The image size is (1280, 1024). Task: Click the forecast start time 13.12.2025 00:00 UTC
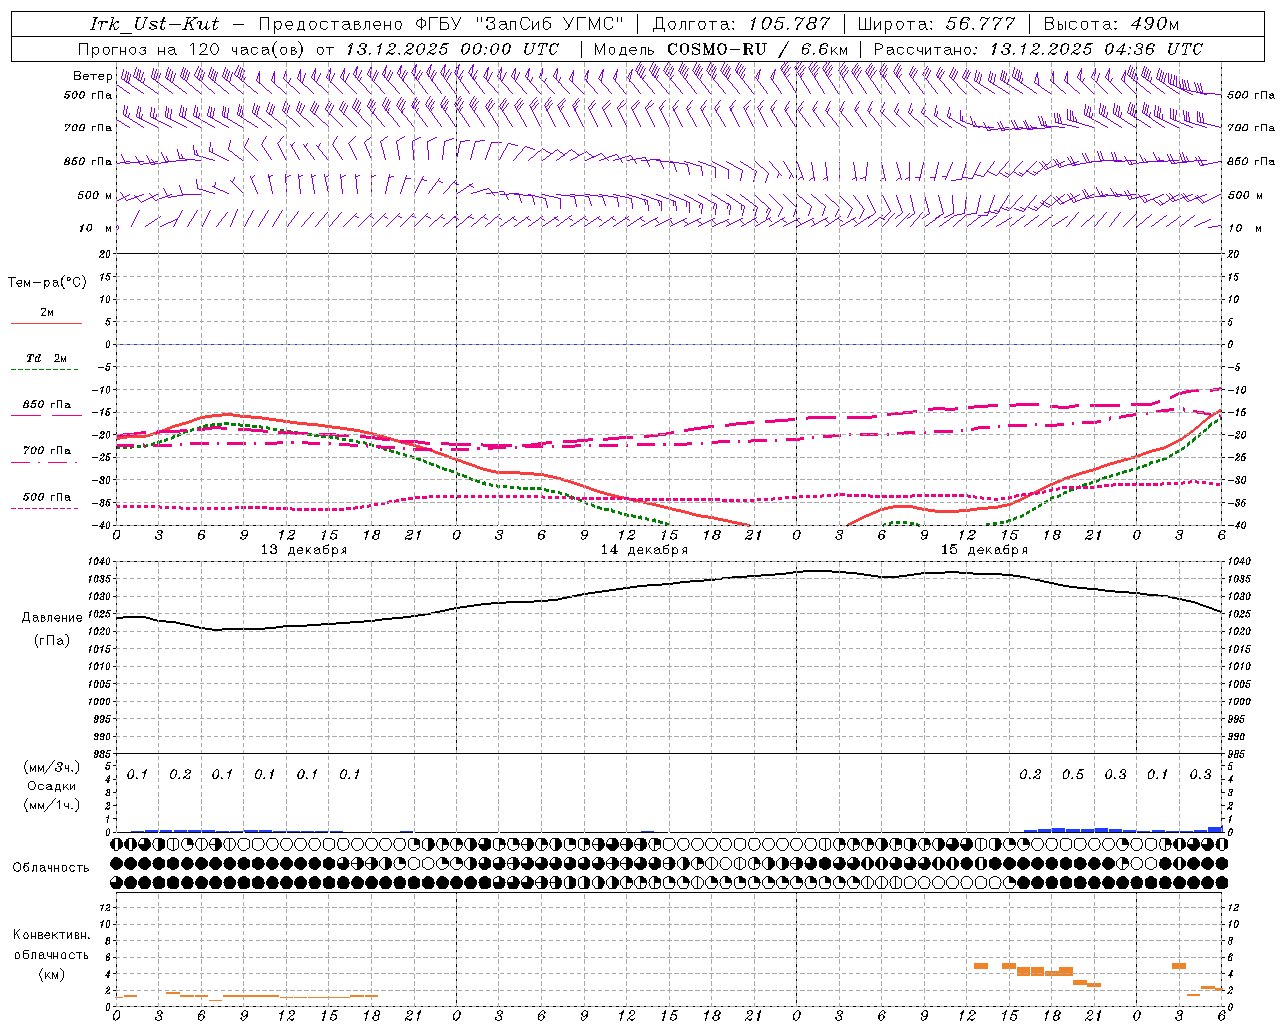click(x=452, y=49)
